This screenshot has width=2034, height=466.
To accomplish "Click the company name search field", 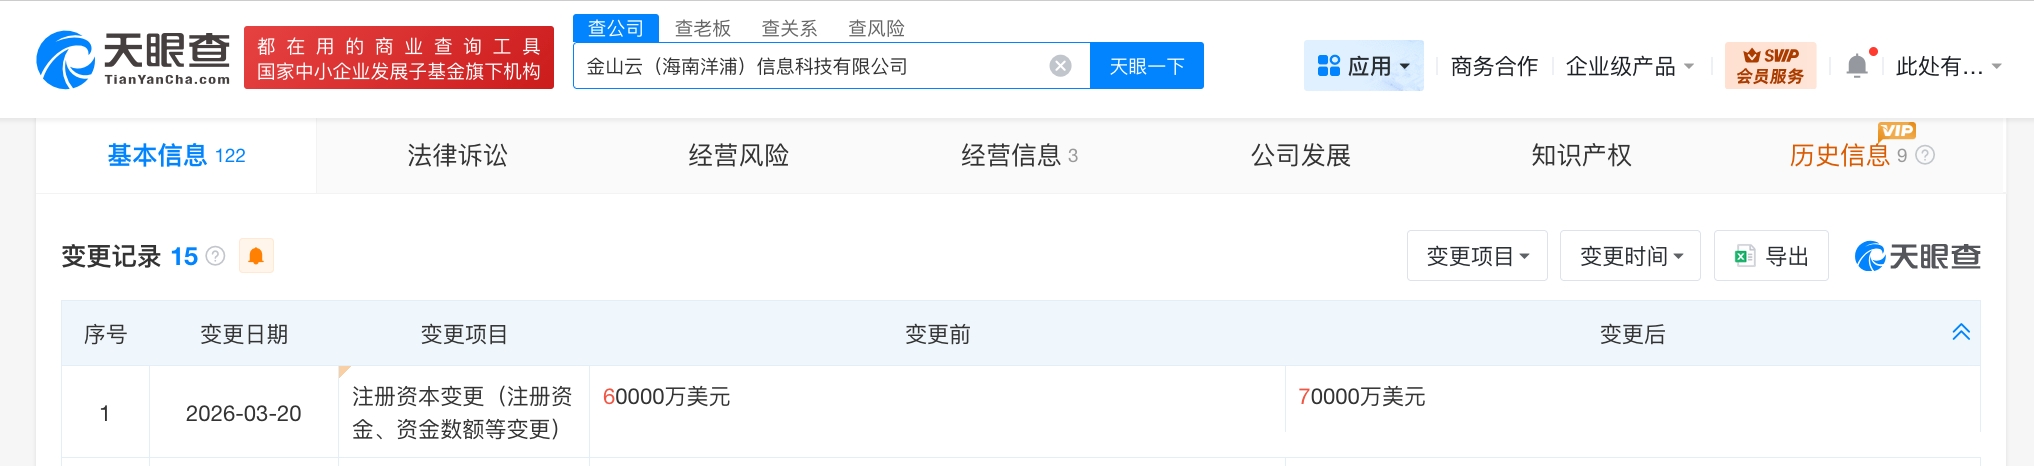I will [x=810, y=66].
